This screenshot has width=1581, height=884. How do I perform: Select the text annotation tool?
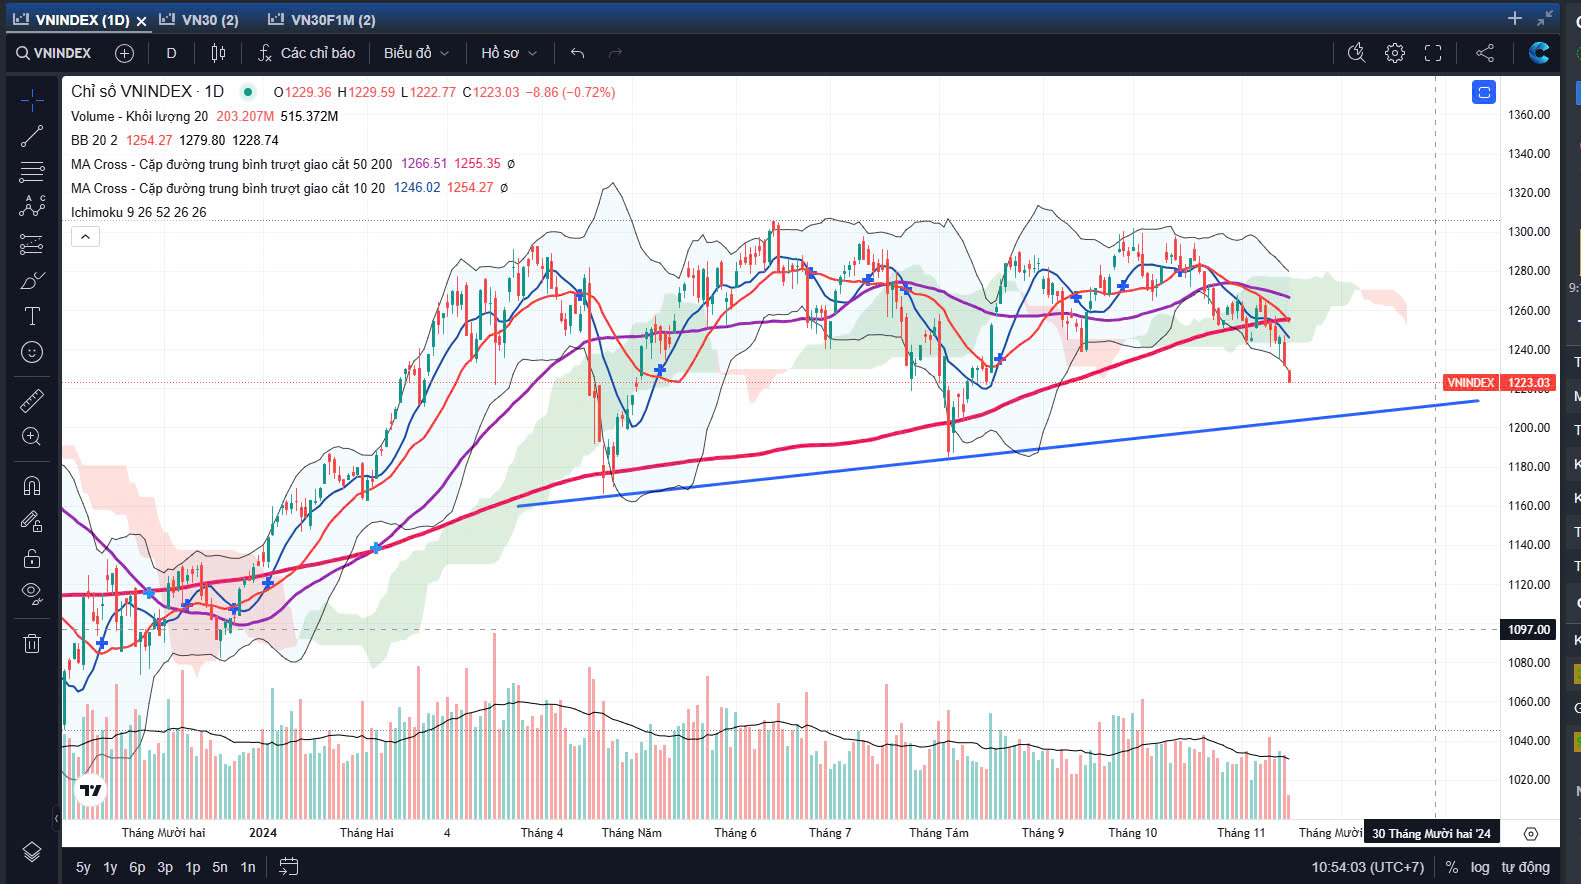point(32,316)
